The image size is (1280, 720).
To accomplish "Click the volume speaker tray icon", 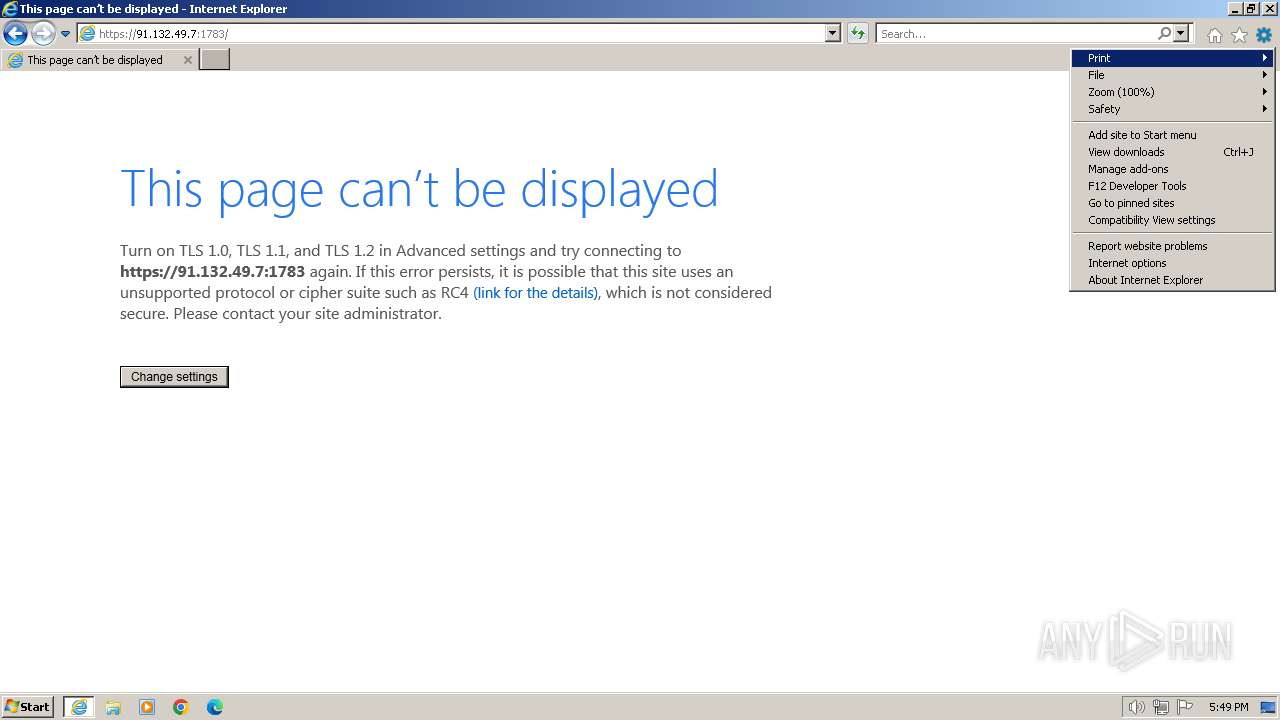I will [1136, 707].
